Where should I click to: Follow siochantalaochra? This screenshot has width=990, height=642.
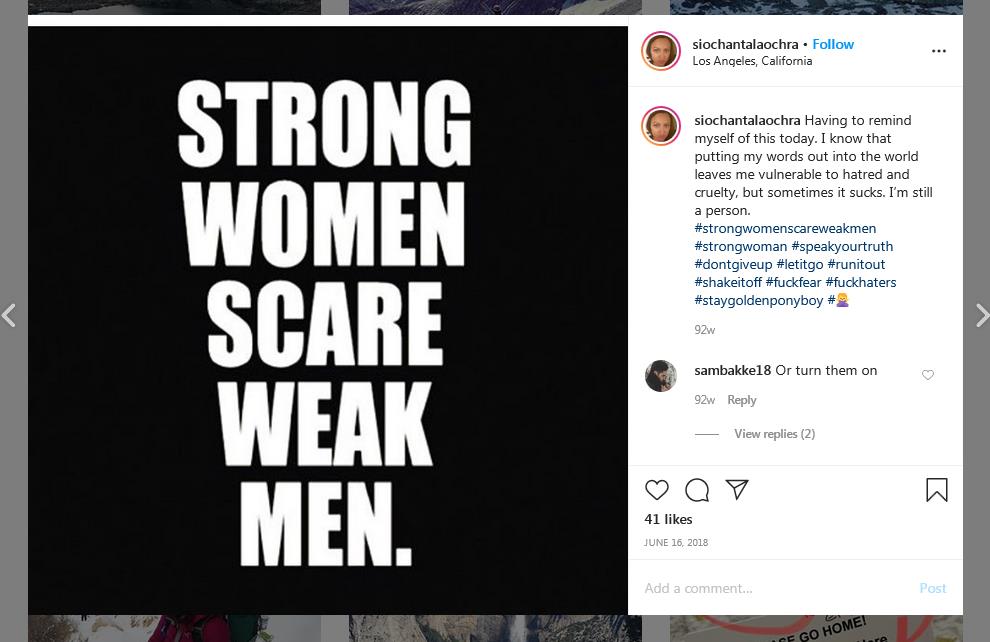(x=833, y=44)
